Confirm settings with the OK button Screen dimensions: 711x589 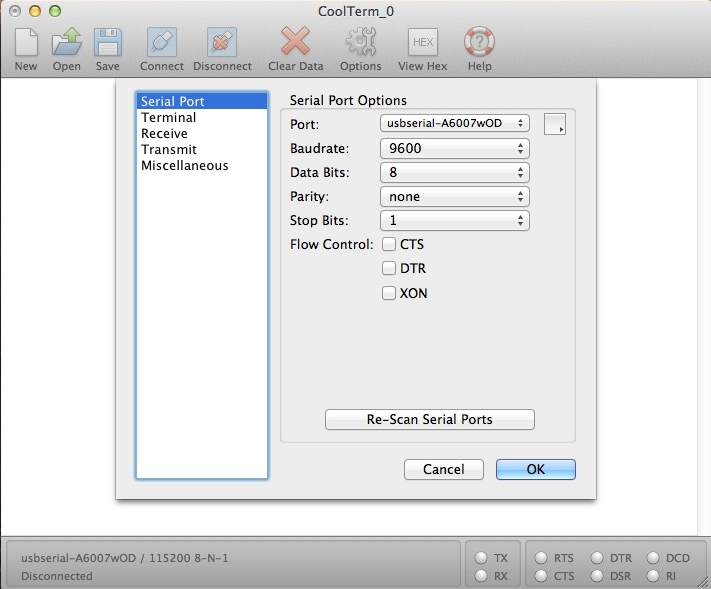535,469
